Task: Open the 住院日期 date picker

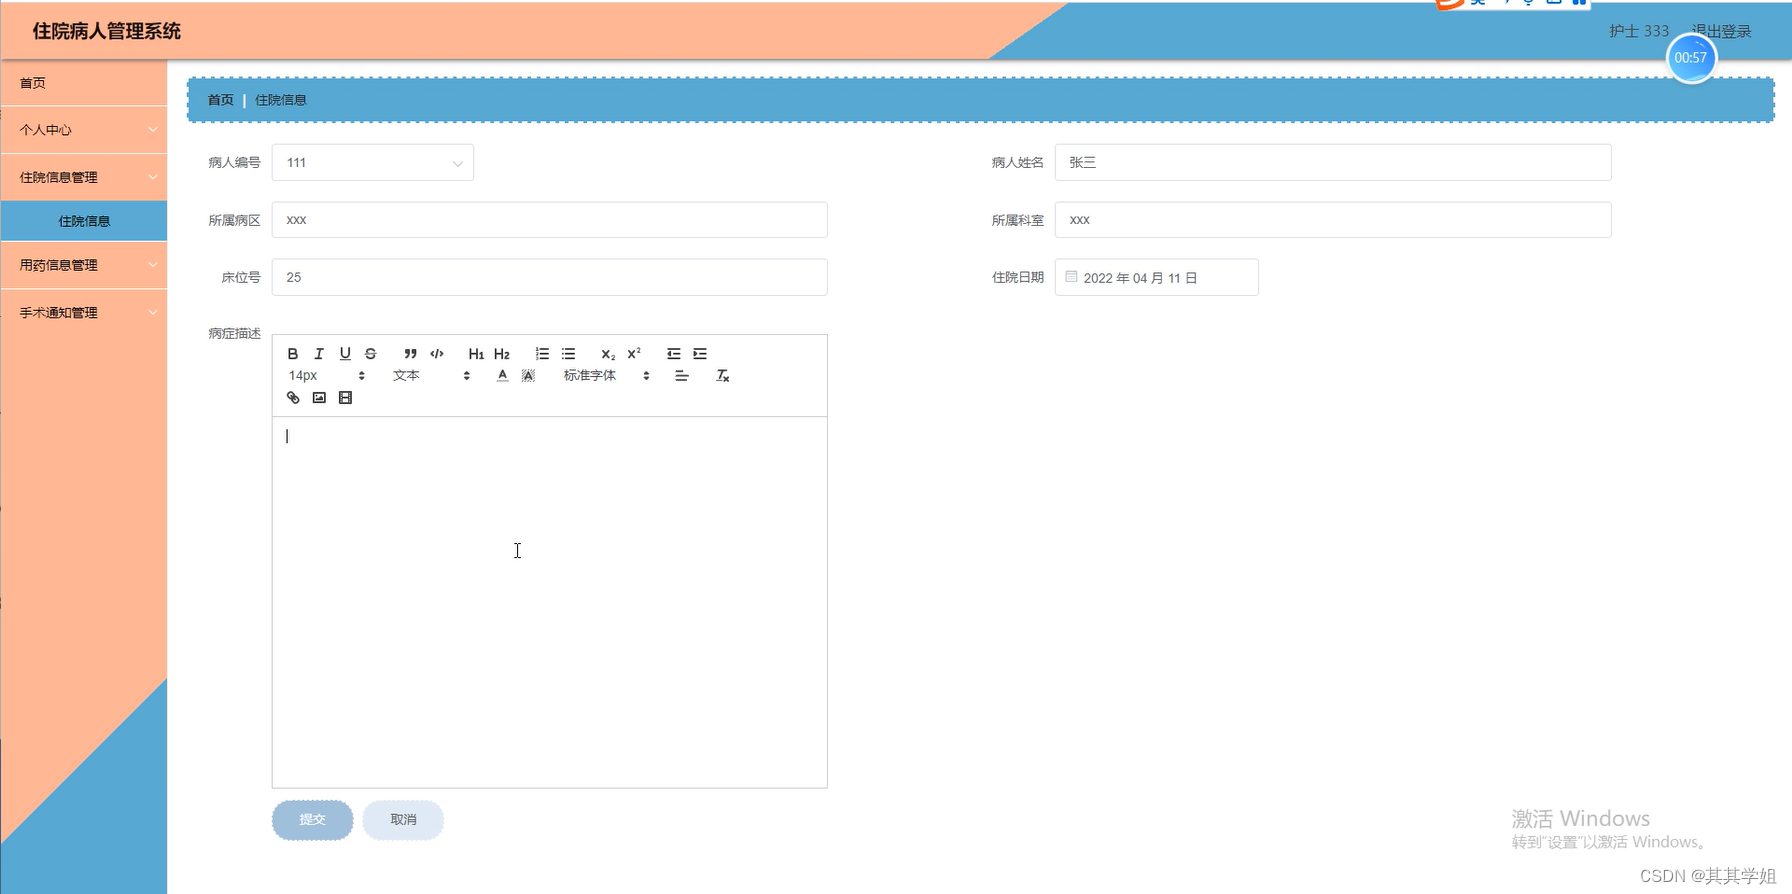Action: [1157, 277]
